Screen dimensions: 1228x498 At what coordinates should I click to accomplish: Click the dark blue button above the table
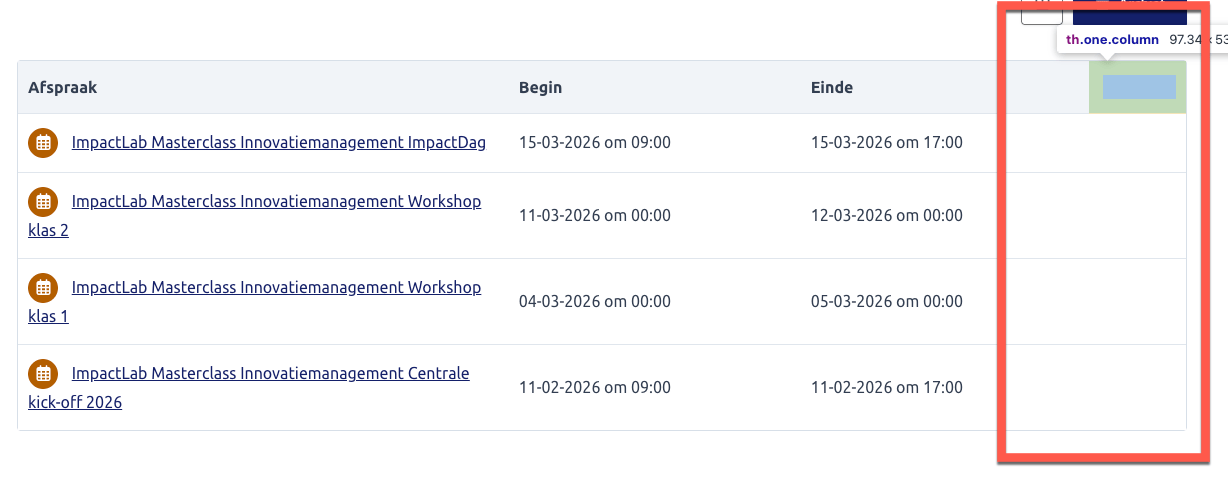pos(1129,13)
